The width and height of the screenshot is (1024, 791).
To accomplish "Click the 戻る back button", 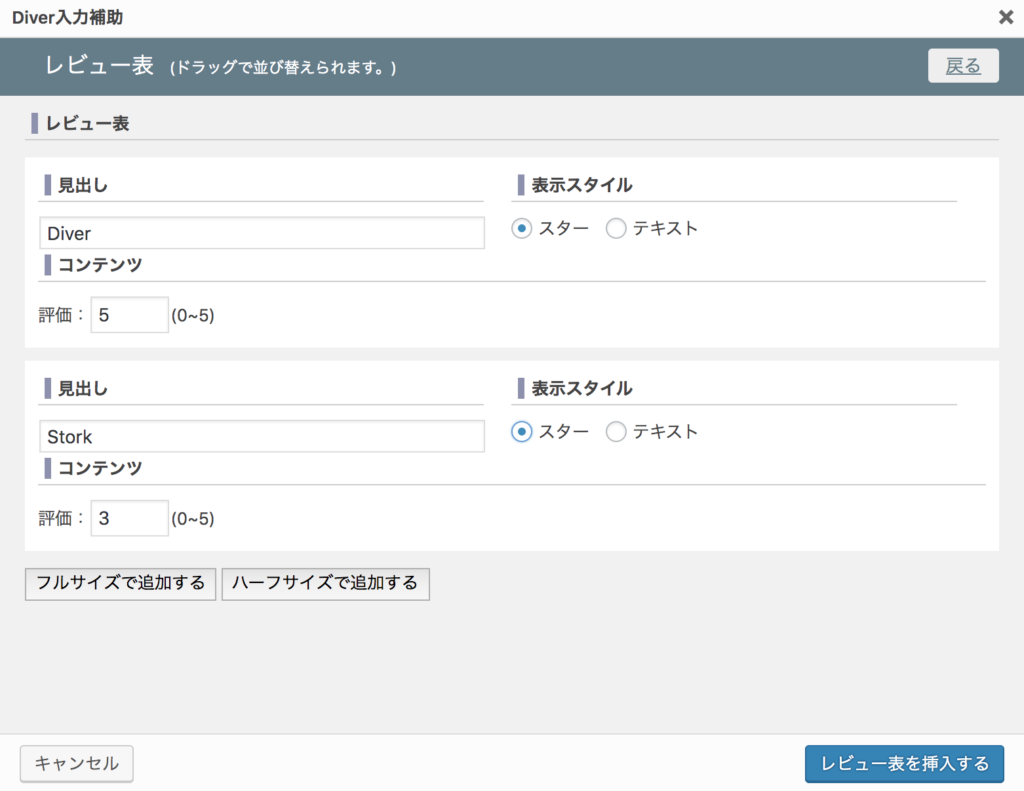I will (x=963, y=66).
